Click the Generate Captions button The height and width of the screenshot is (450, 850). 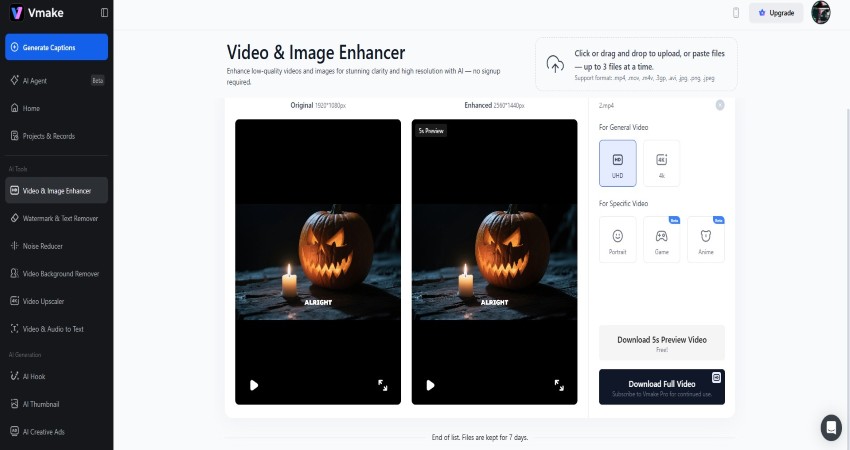click(x=56, y=46)
